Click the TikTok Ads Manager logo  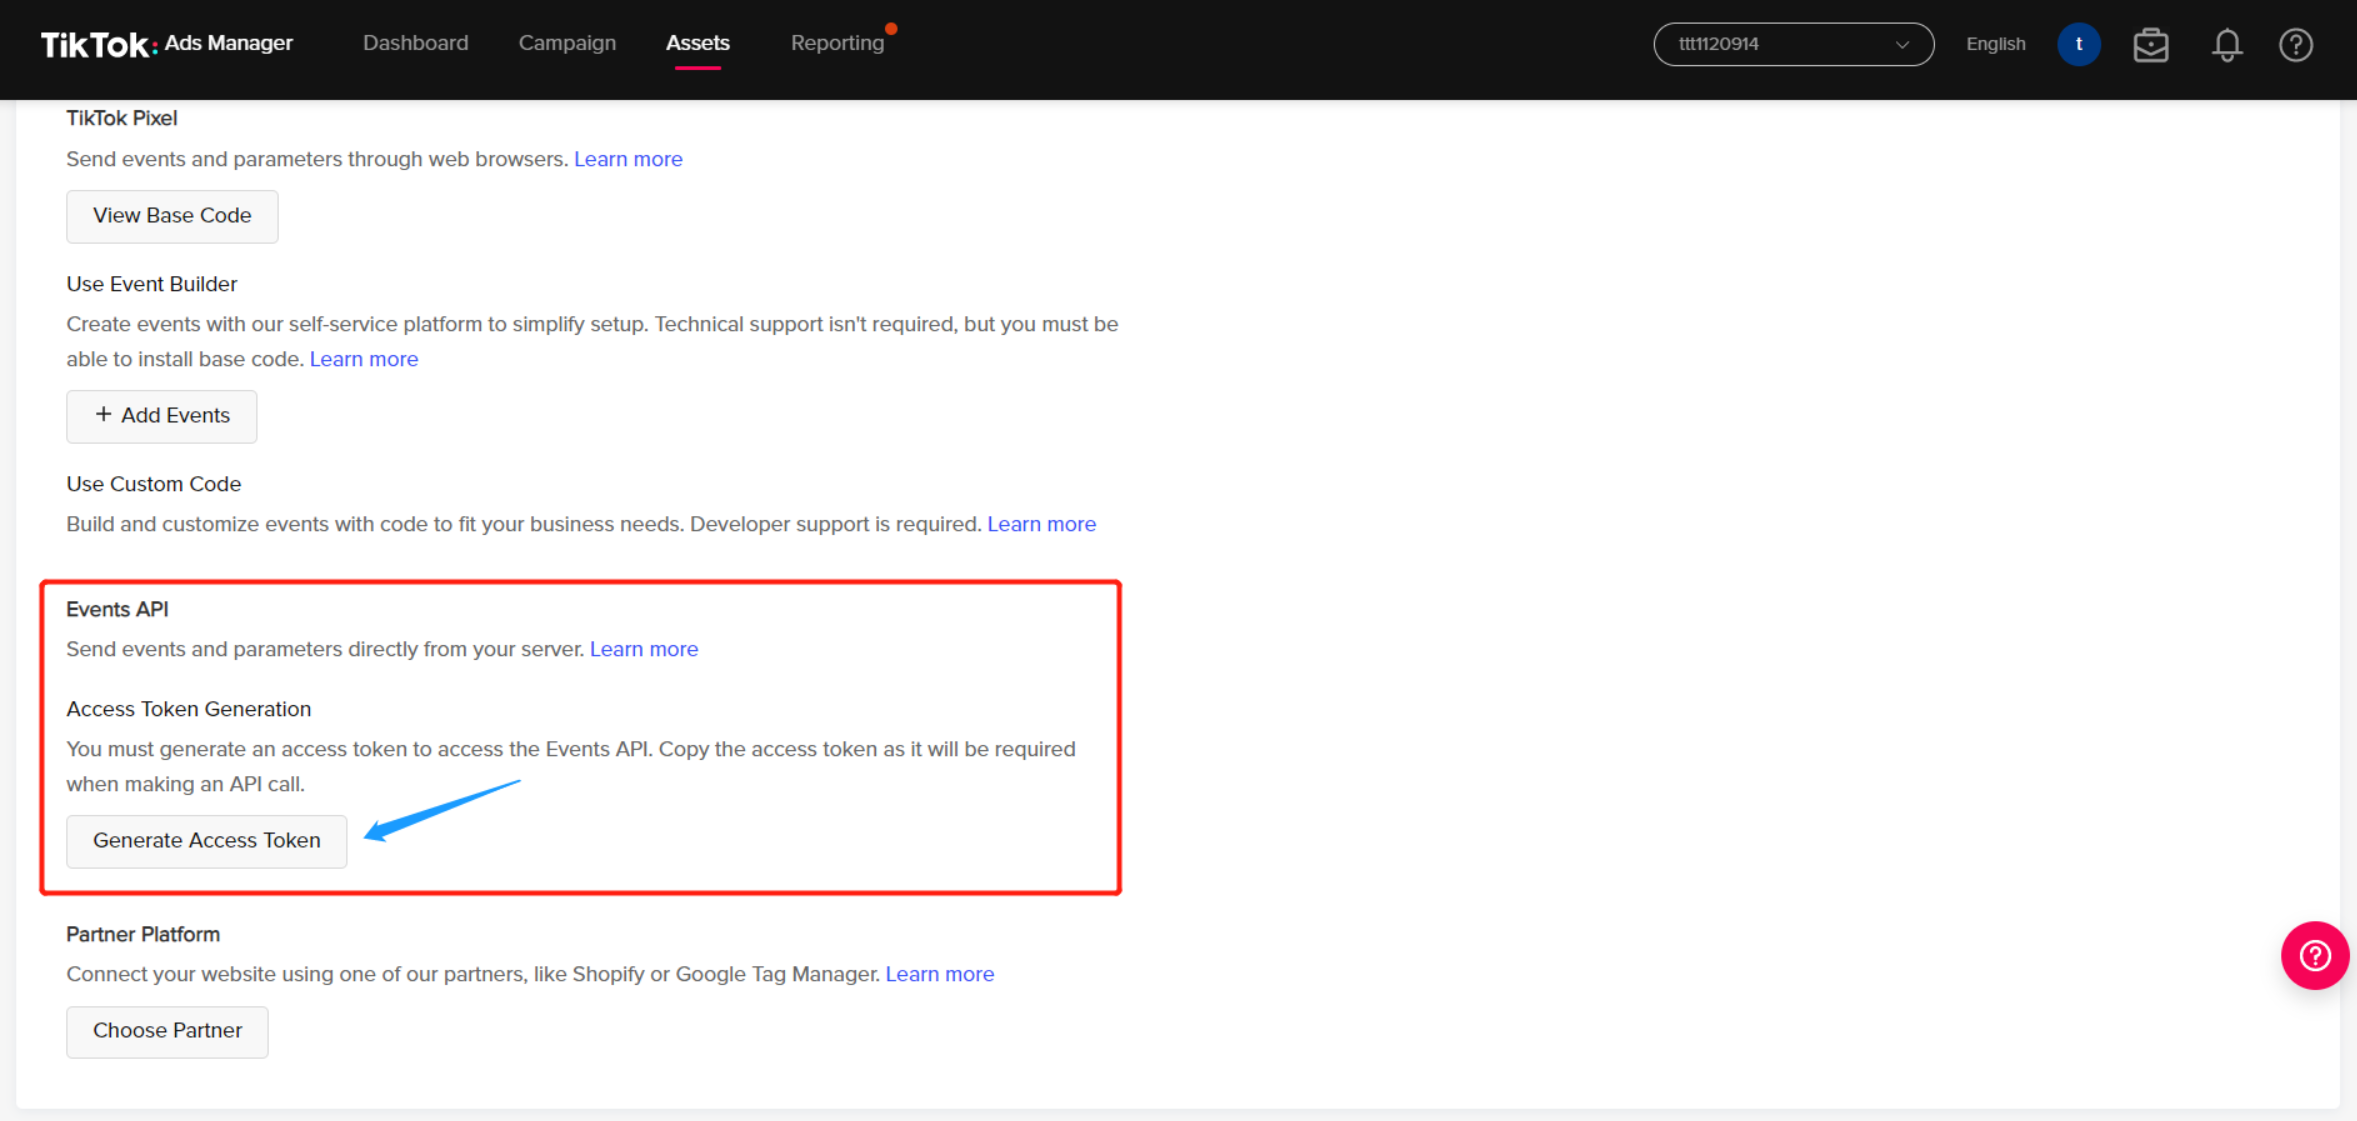[x=166, y=44]
